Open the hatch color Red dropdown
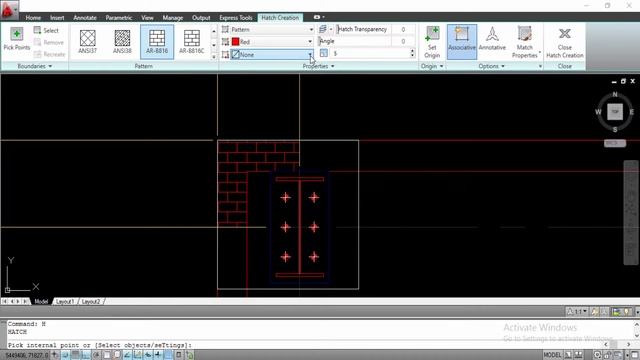640x360 pixels. click(x=272, y=42)
